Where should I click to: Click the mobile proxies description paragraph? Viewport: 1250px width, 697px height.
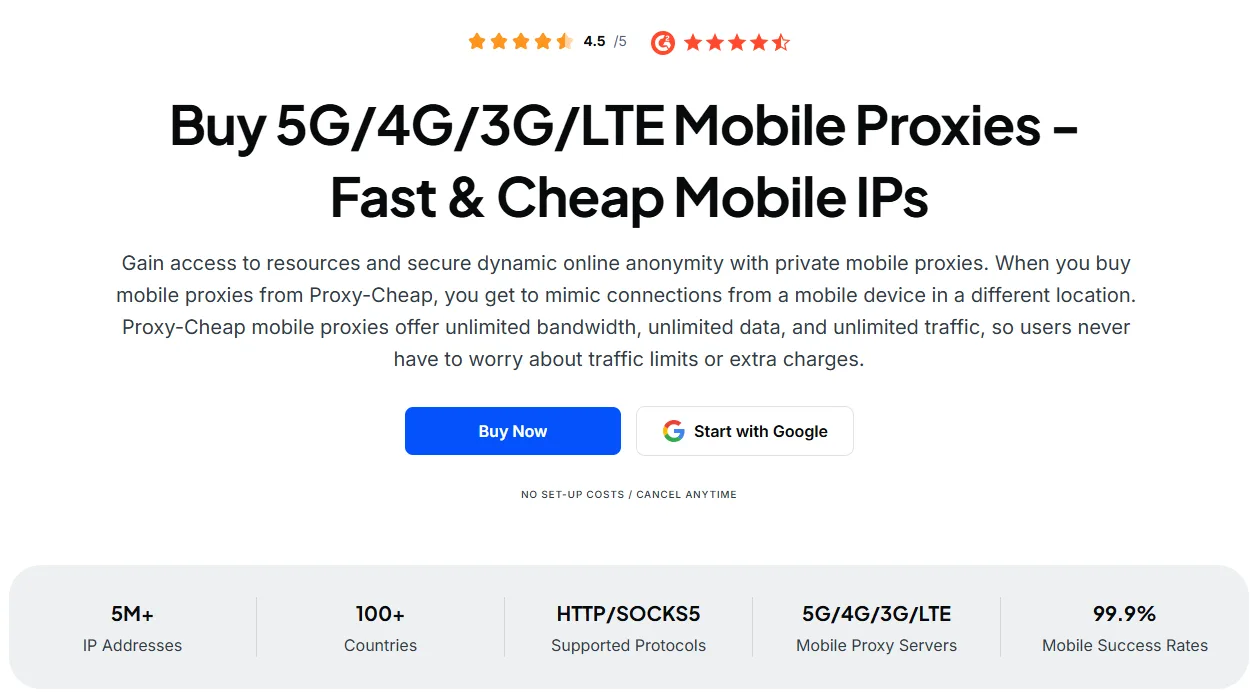pyautogui.click(x=625, y=311)
